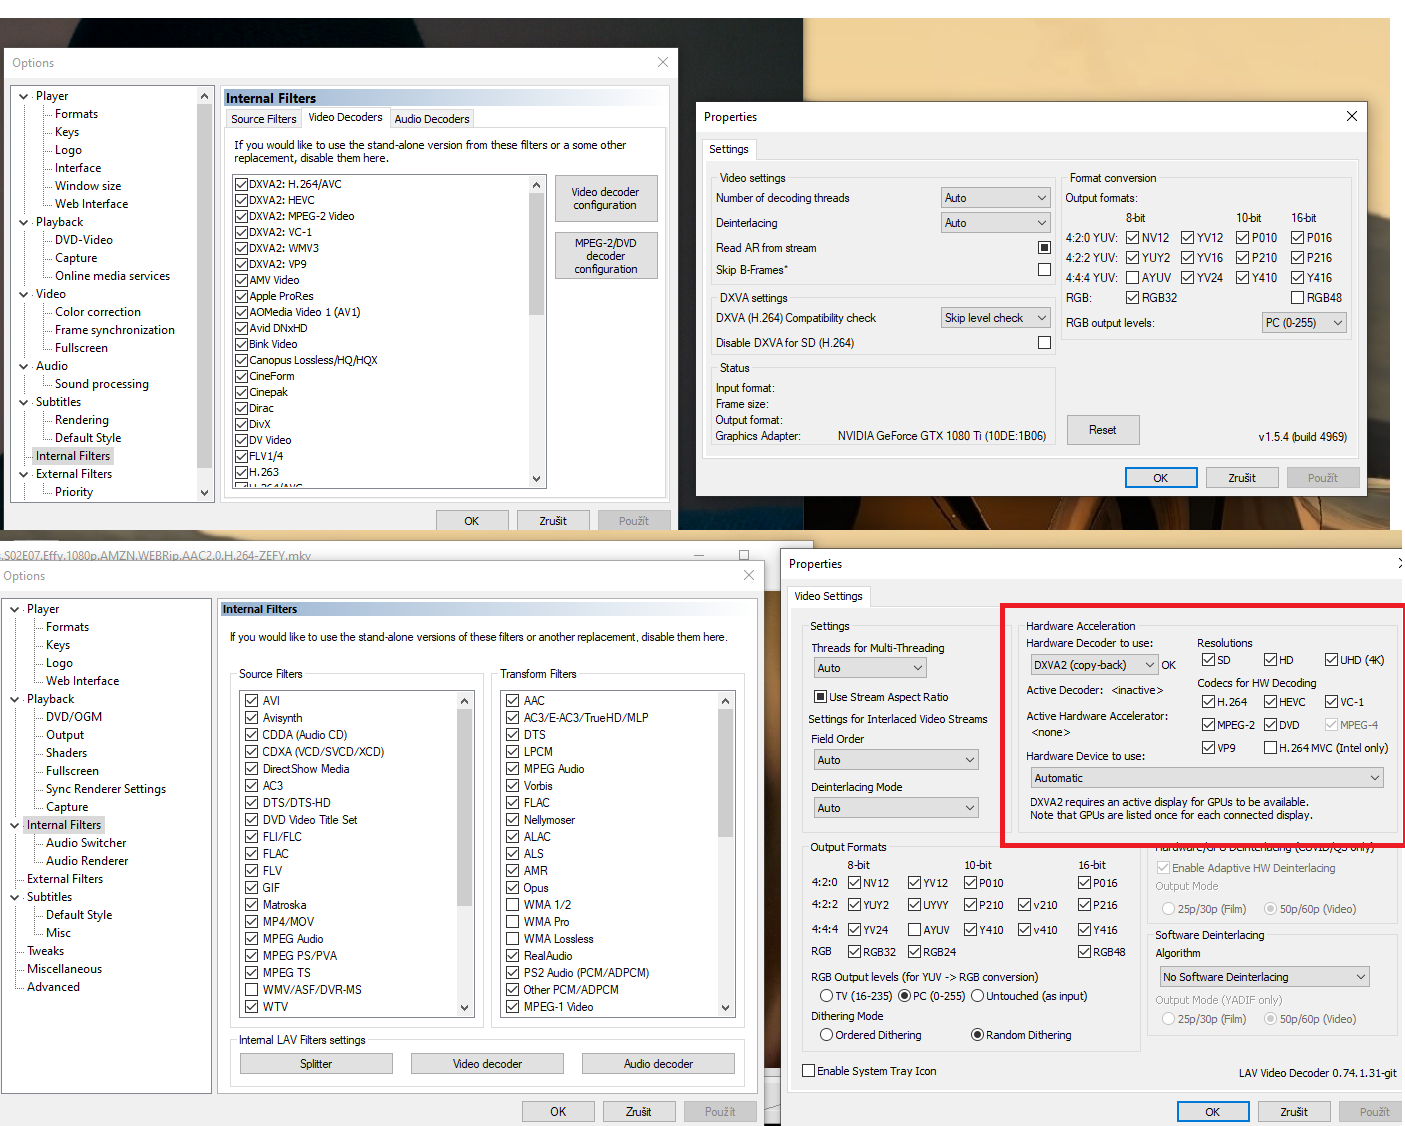Click the MPEG-2/DVD decoder configuration button

coord(605,256)
